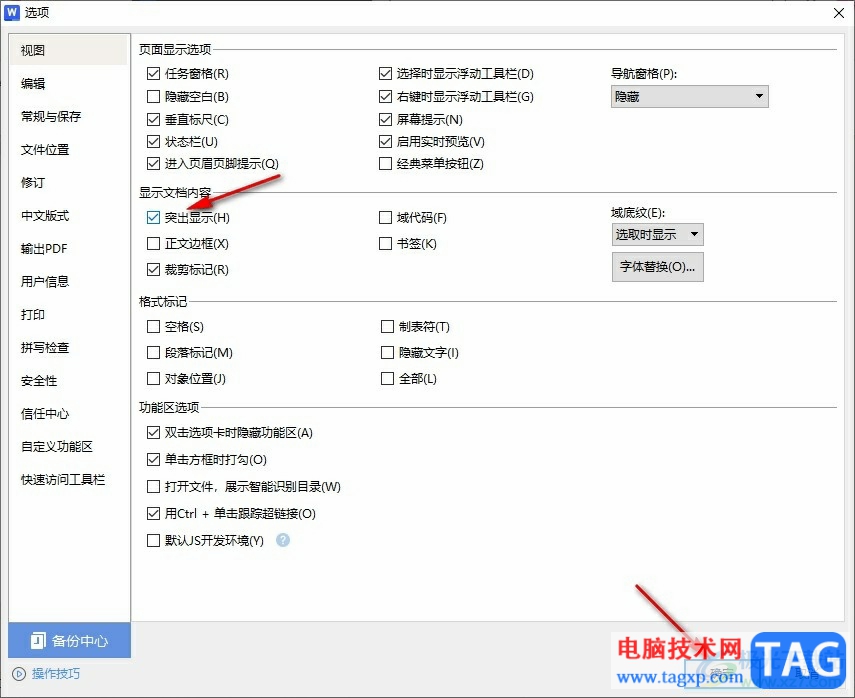This screenshot has height=698, width=855.
Task: Toggle 选择时显示浮动工具栏(D) checkbox
Action: [x=385, y=73]
